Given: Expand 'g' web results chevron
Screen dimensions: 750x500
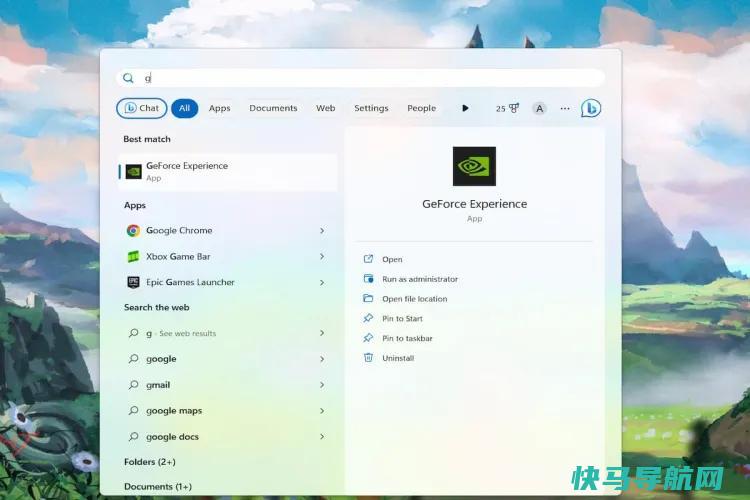Looking at the screenshot, I should click(322, 333).
